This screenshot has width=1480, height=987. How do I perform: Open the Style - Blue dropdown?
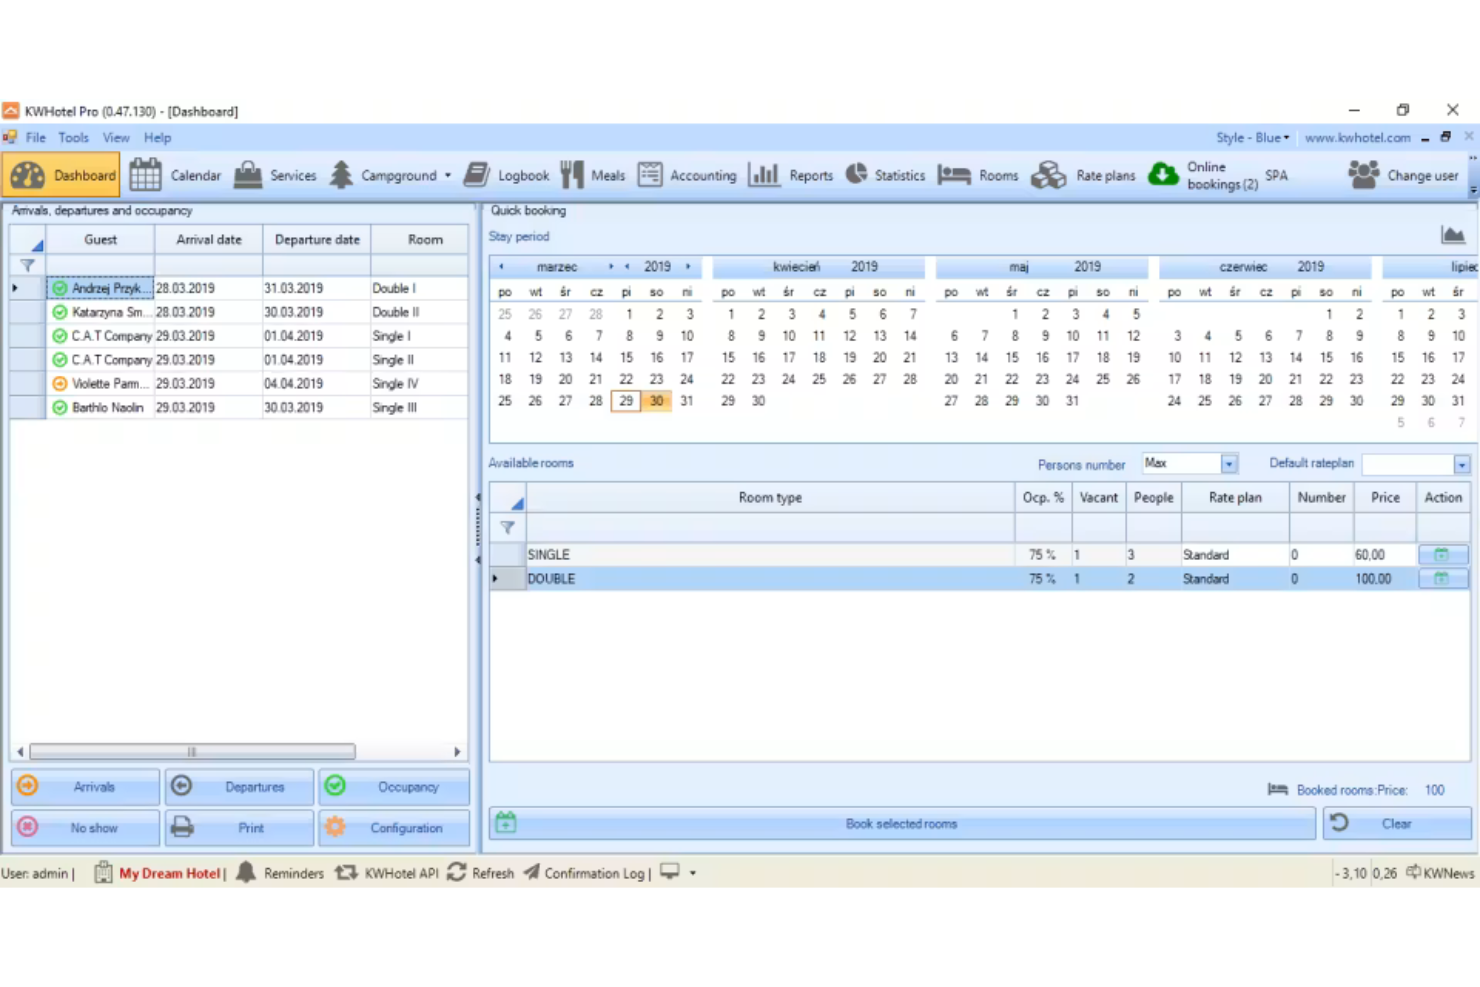[1253, 138]
